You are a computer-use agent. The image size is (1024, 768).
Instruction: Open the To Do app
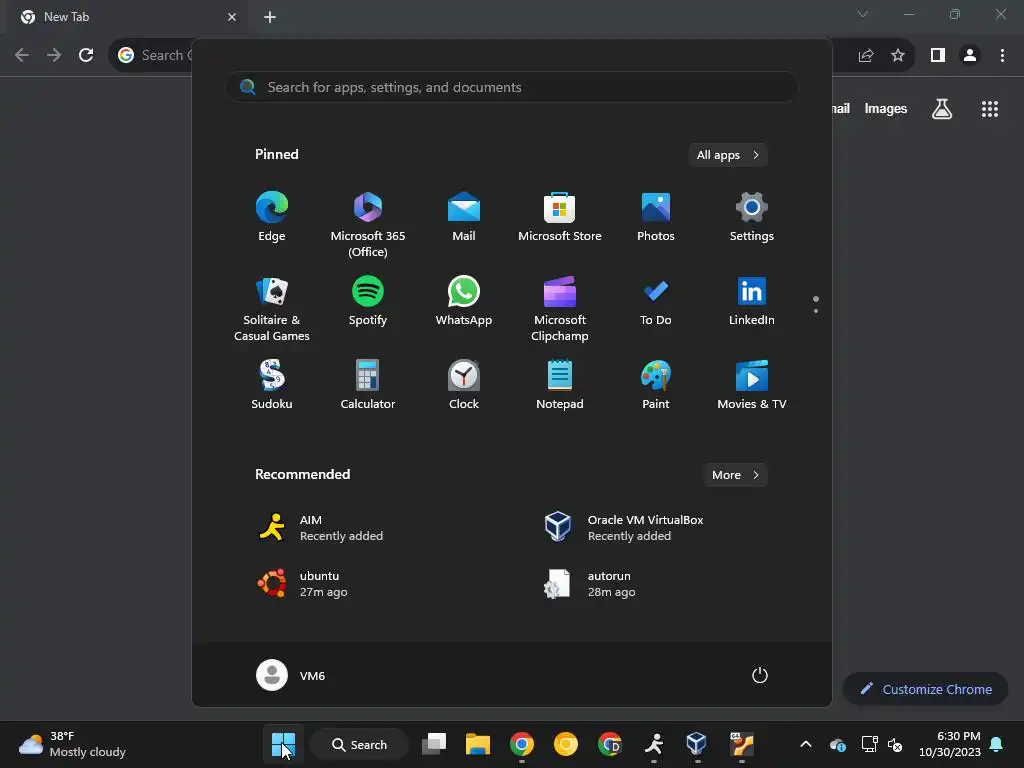(x=656, y=302)
